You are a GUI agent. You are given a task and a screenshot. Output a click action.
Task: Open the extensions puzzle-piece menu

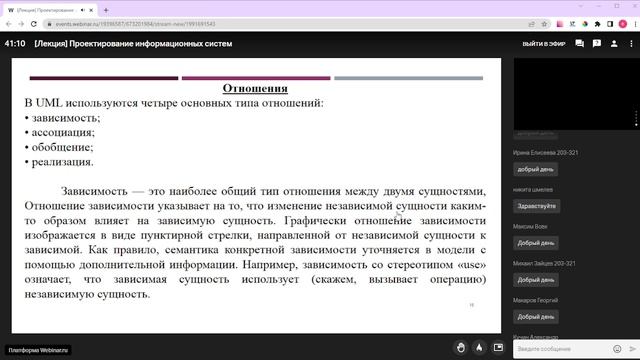point(598,24)
